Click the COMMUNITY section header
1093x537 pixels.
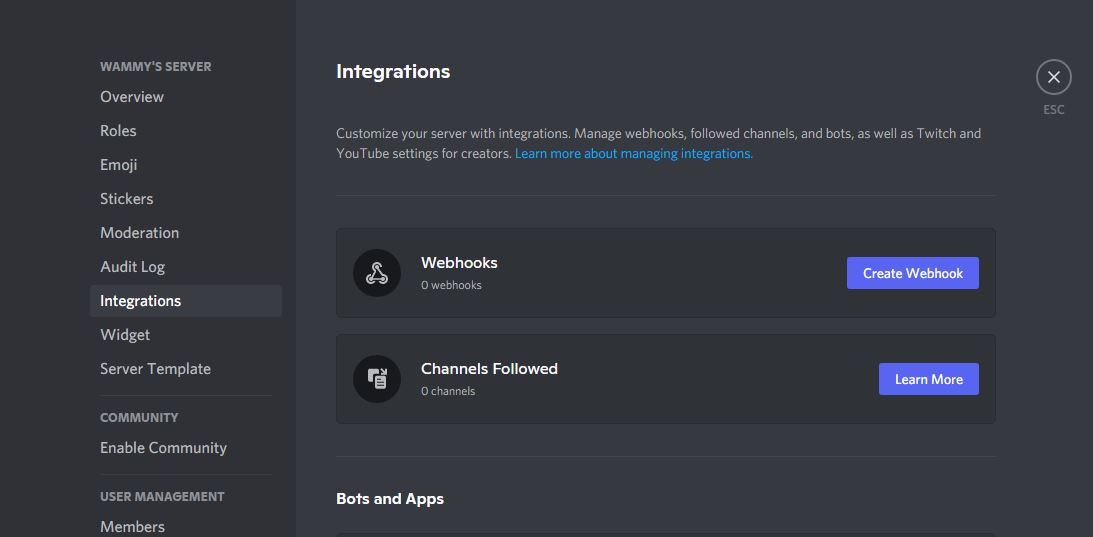[139, 418]
